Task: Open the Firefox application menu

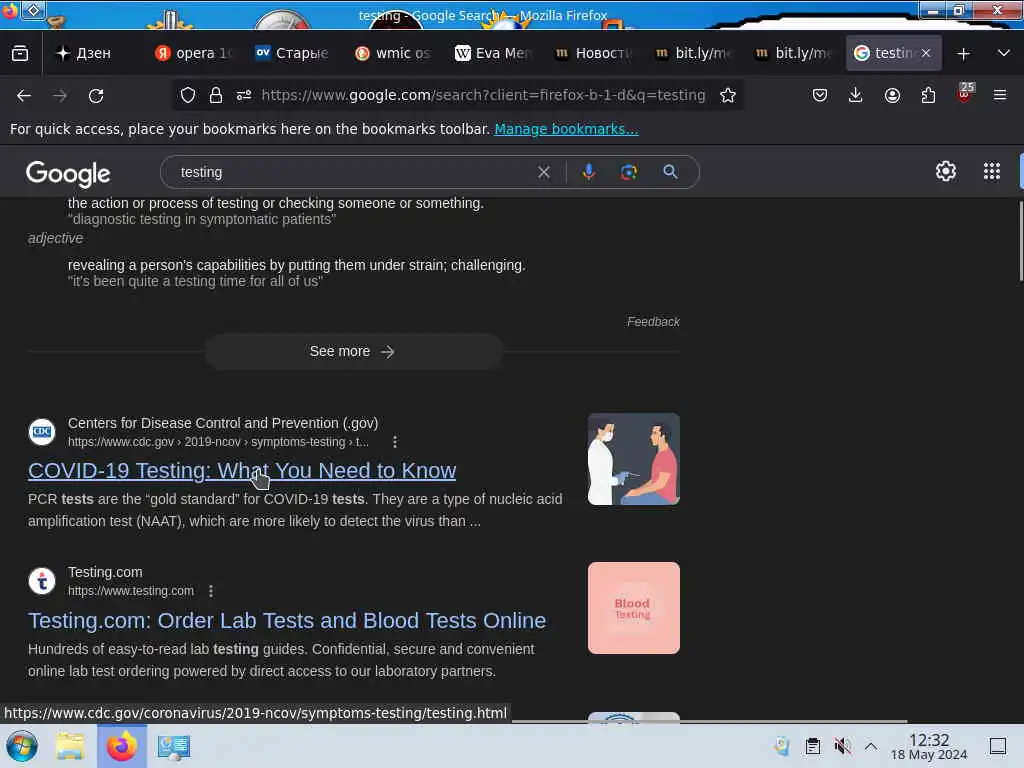Action: (1000, 95)
